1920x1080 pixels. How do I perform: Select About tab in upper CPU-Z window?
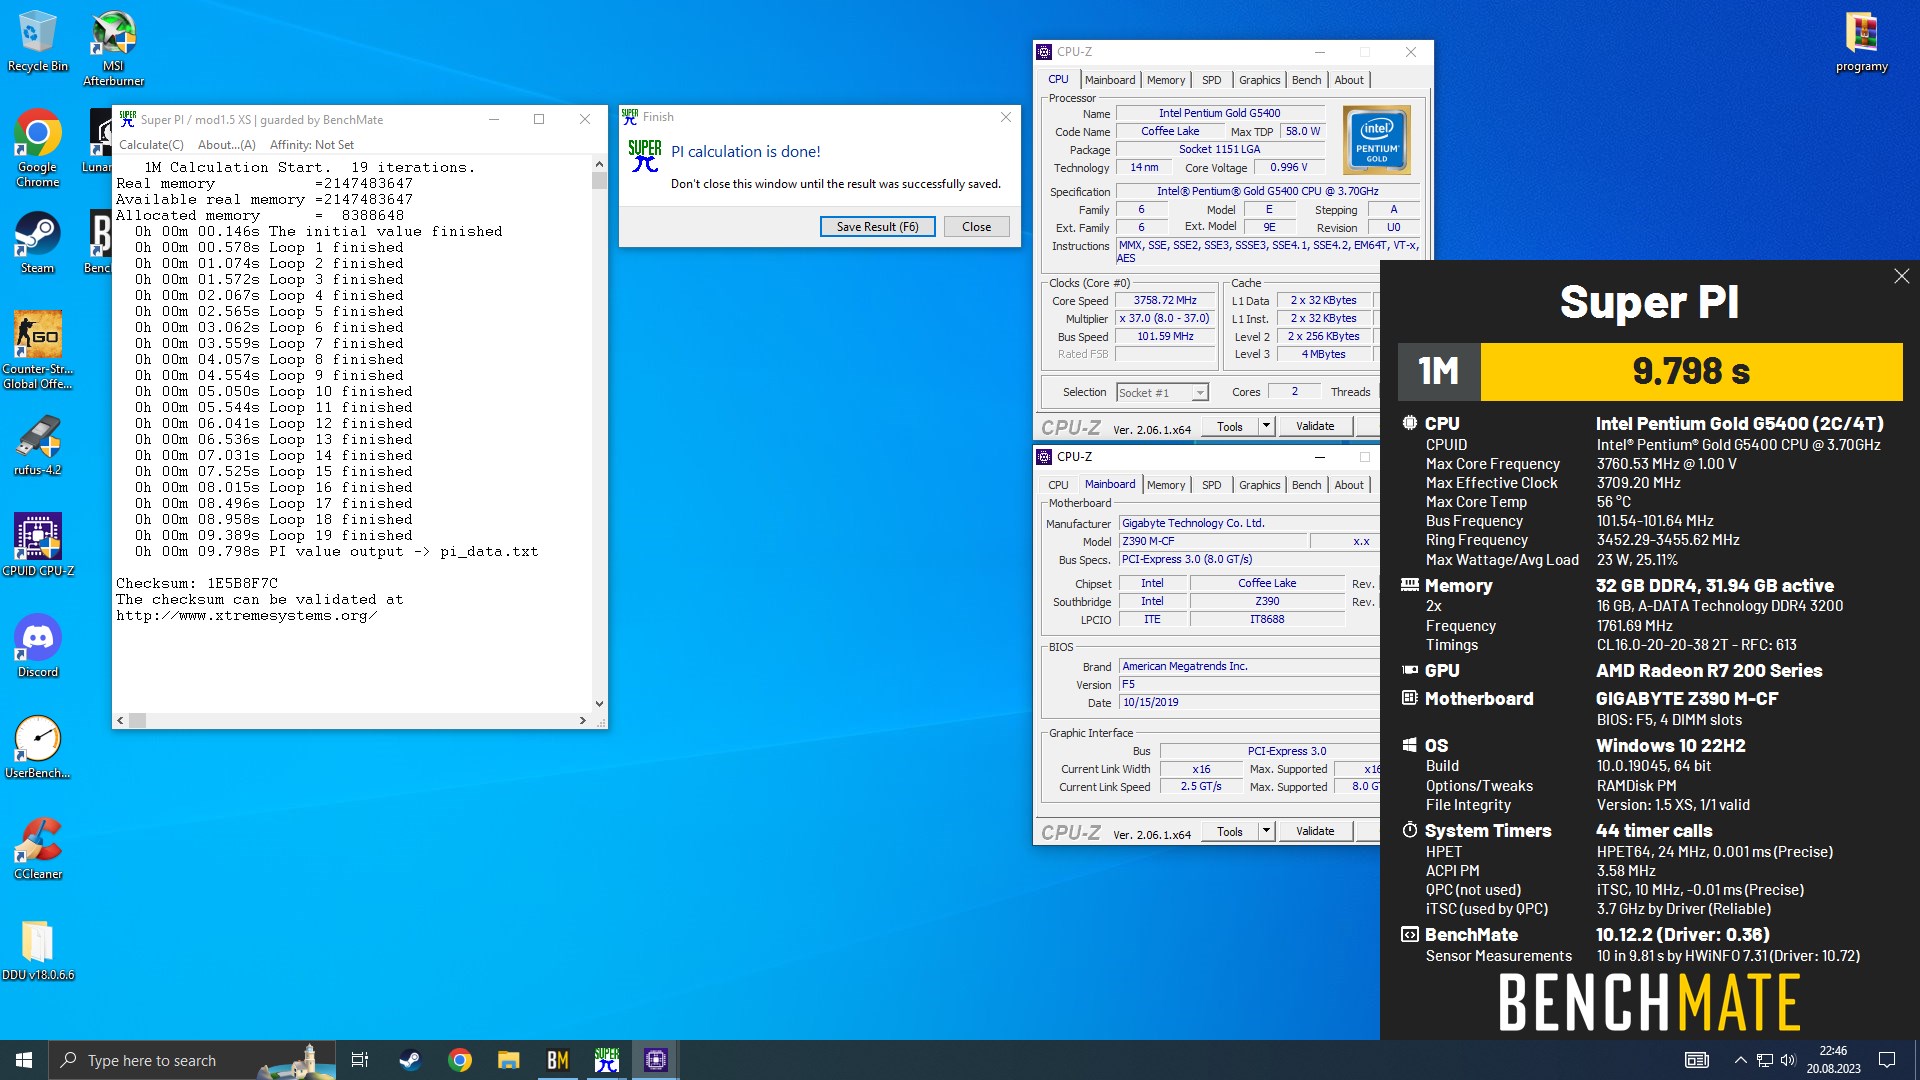coord(1348,80)
